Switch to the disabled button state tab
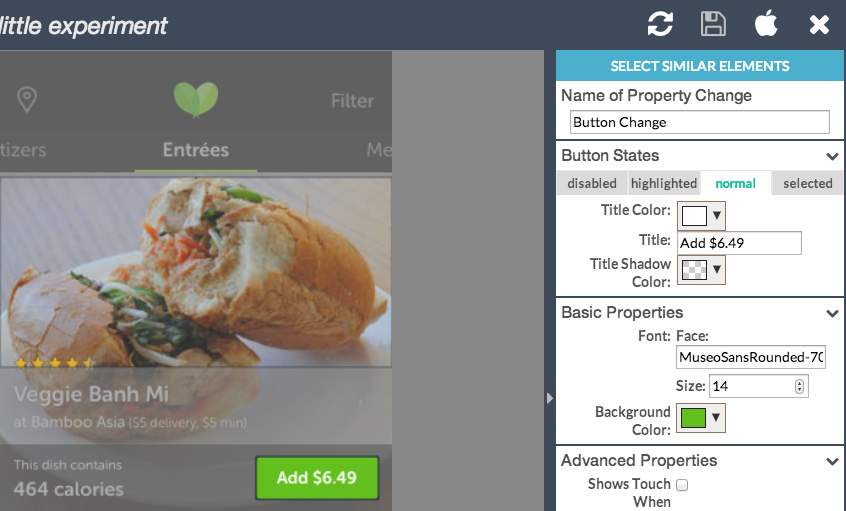 point(592,183)
